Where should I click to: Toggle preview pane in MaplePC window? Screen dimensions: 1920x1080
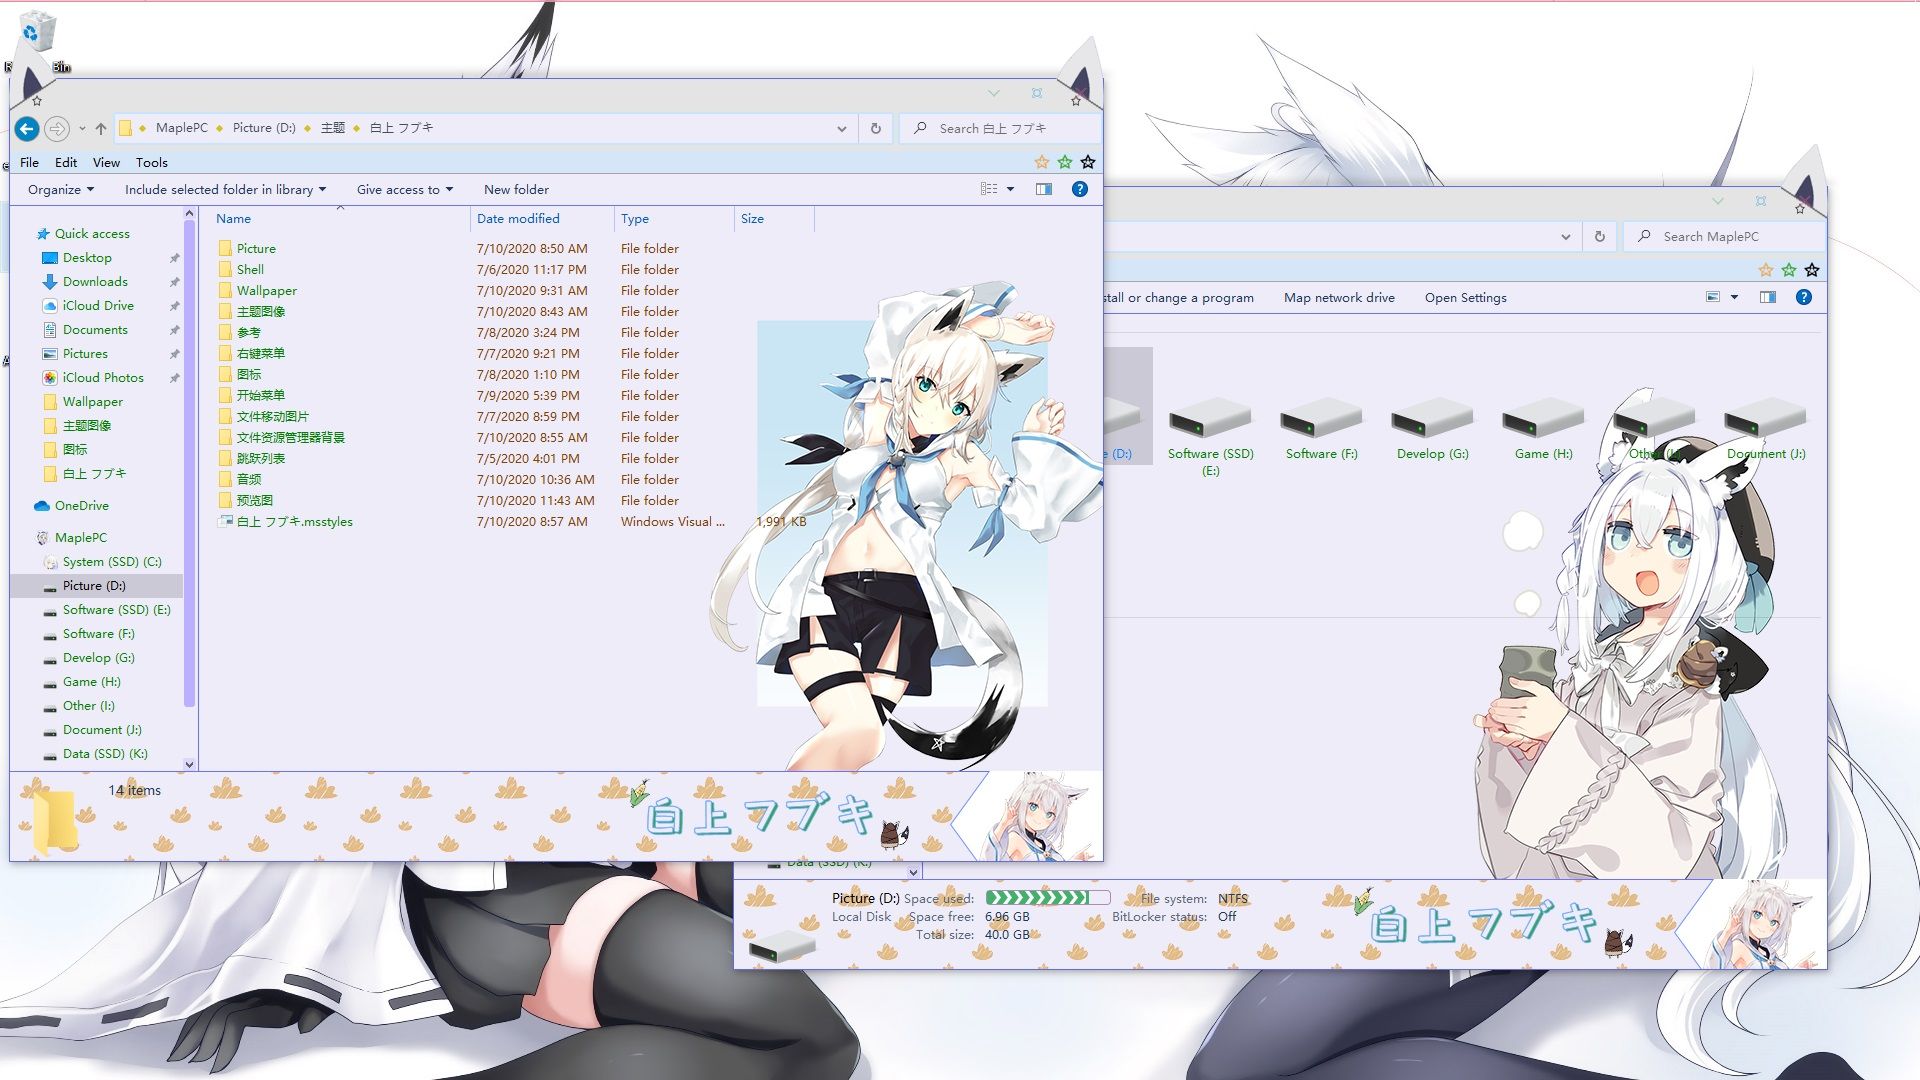(1767, 297)
